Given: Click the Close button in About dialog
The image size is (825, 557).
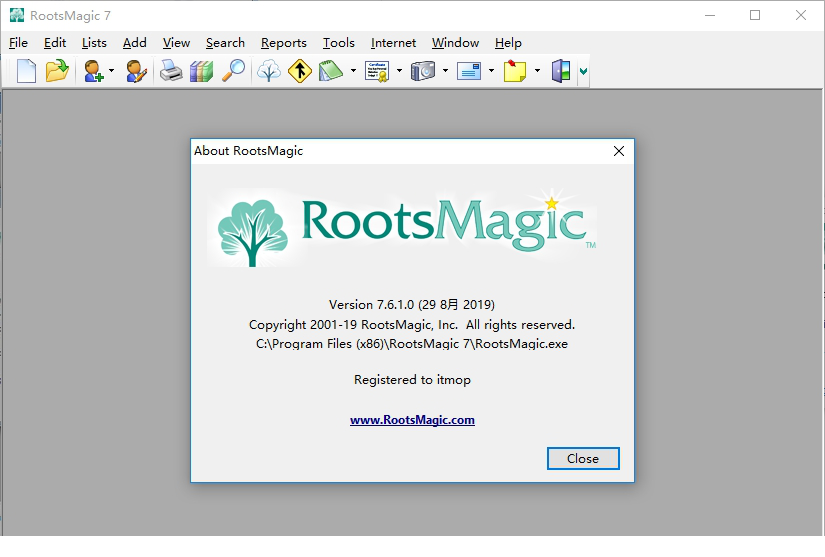Looking at the screenshot, I should (583, 459).
